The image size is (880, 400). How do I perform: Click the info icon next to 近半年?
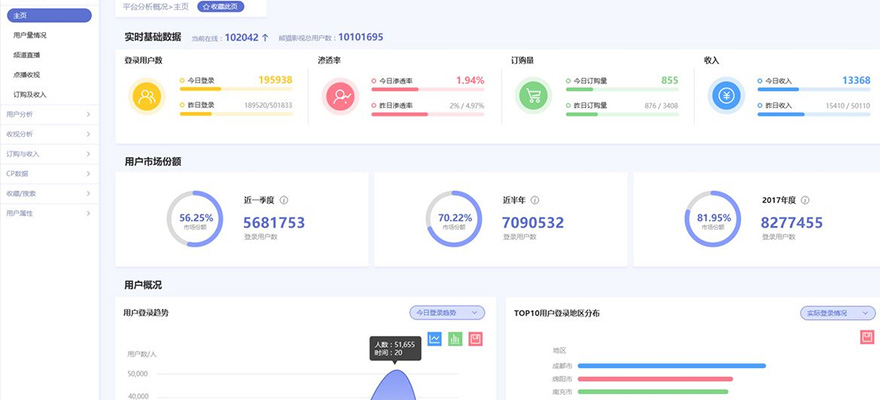(x=535, y=200)
